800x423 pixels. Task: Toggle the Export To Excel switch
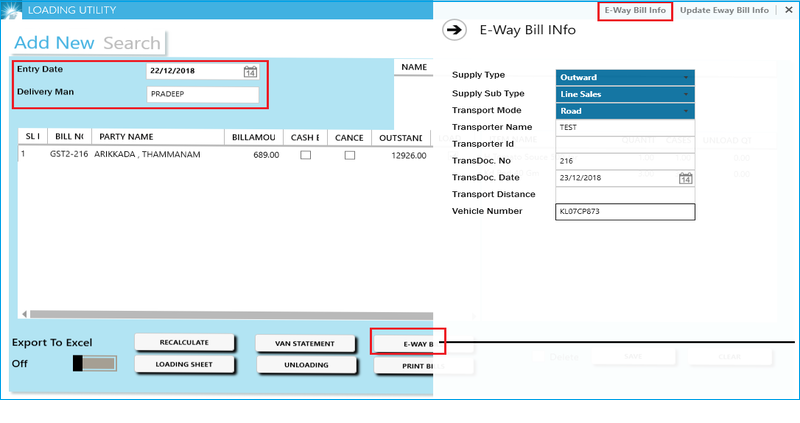coord(95,363)
